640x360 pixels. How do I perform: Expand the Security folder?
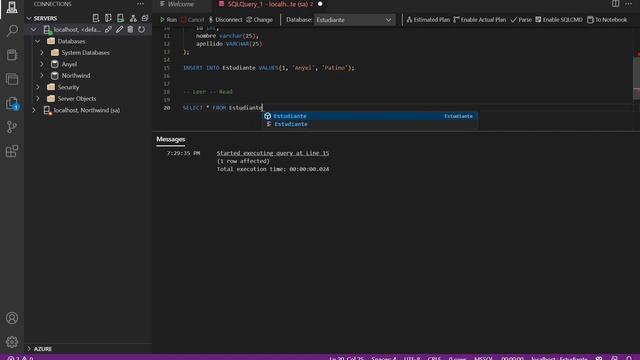38,87
